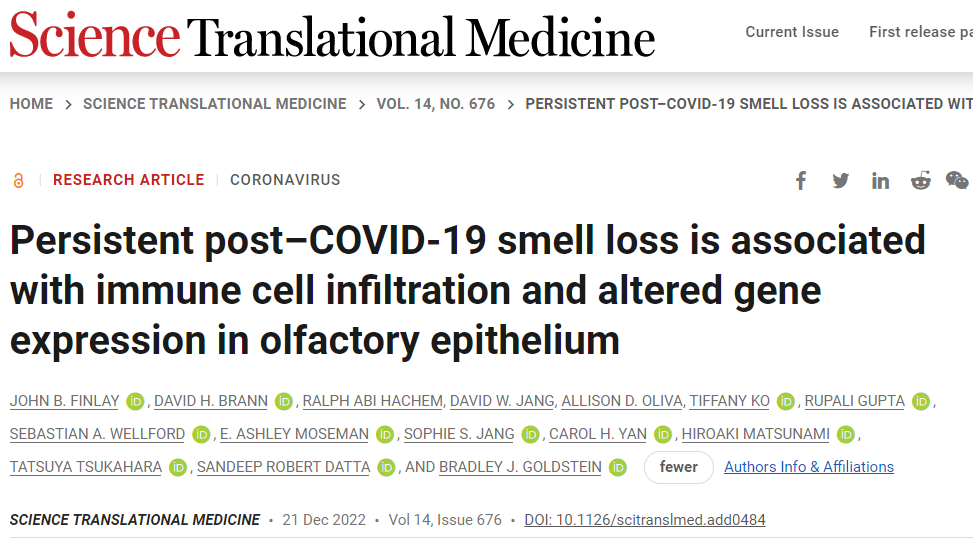Click the Science Translational Medicine logo
The width and height of the screenshot is (973, 539).
332,35
